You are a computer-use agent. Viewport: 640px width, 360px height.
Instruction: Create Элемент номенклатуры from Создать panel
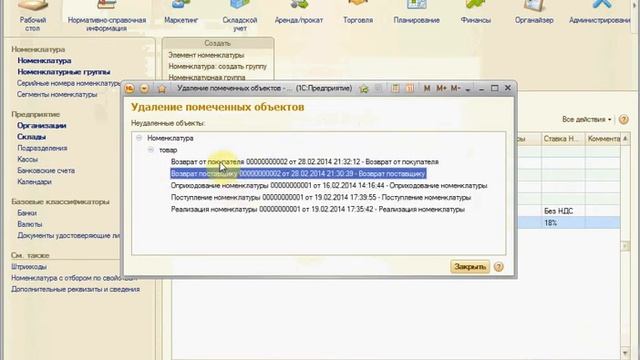pyautogui.click(x=206, y=55)
